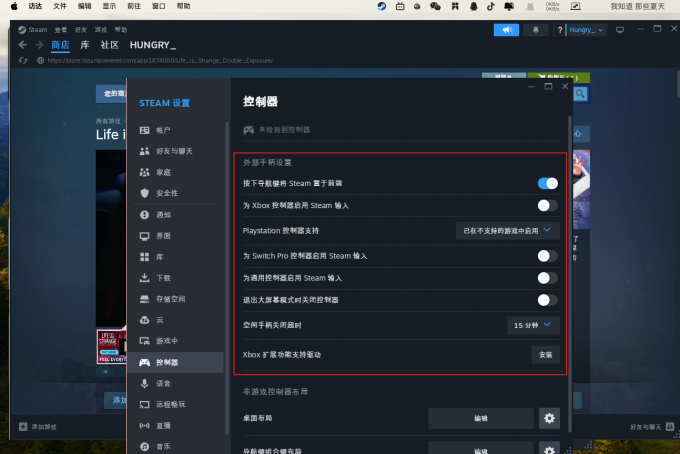Open macOS 文件 menu
The image size is (680, 454).
tap(60, 6)
